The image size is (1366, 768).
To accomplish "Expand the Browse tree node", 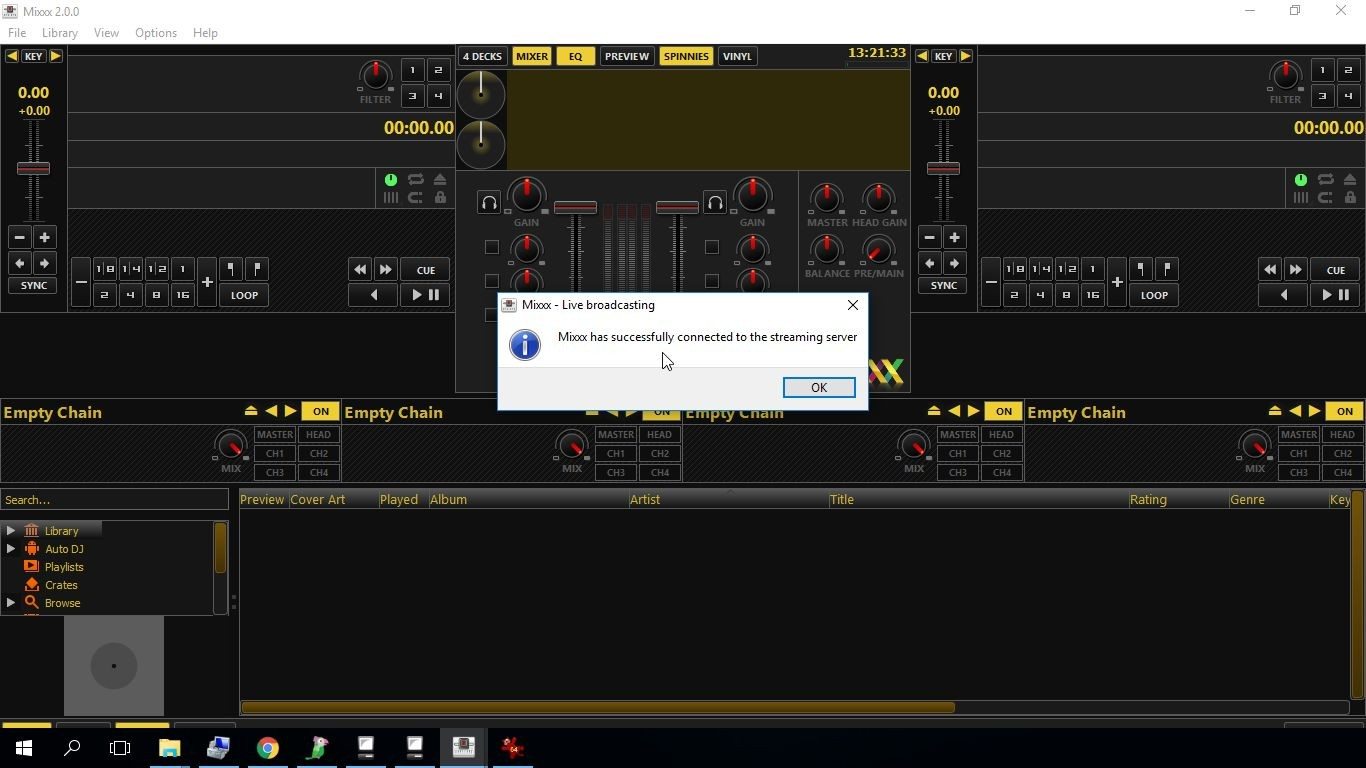I will click(x=11, y=603).
